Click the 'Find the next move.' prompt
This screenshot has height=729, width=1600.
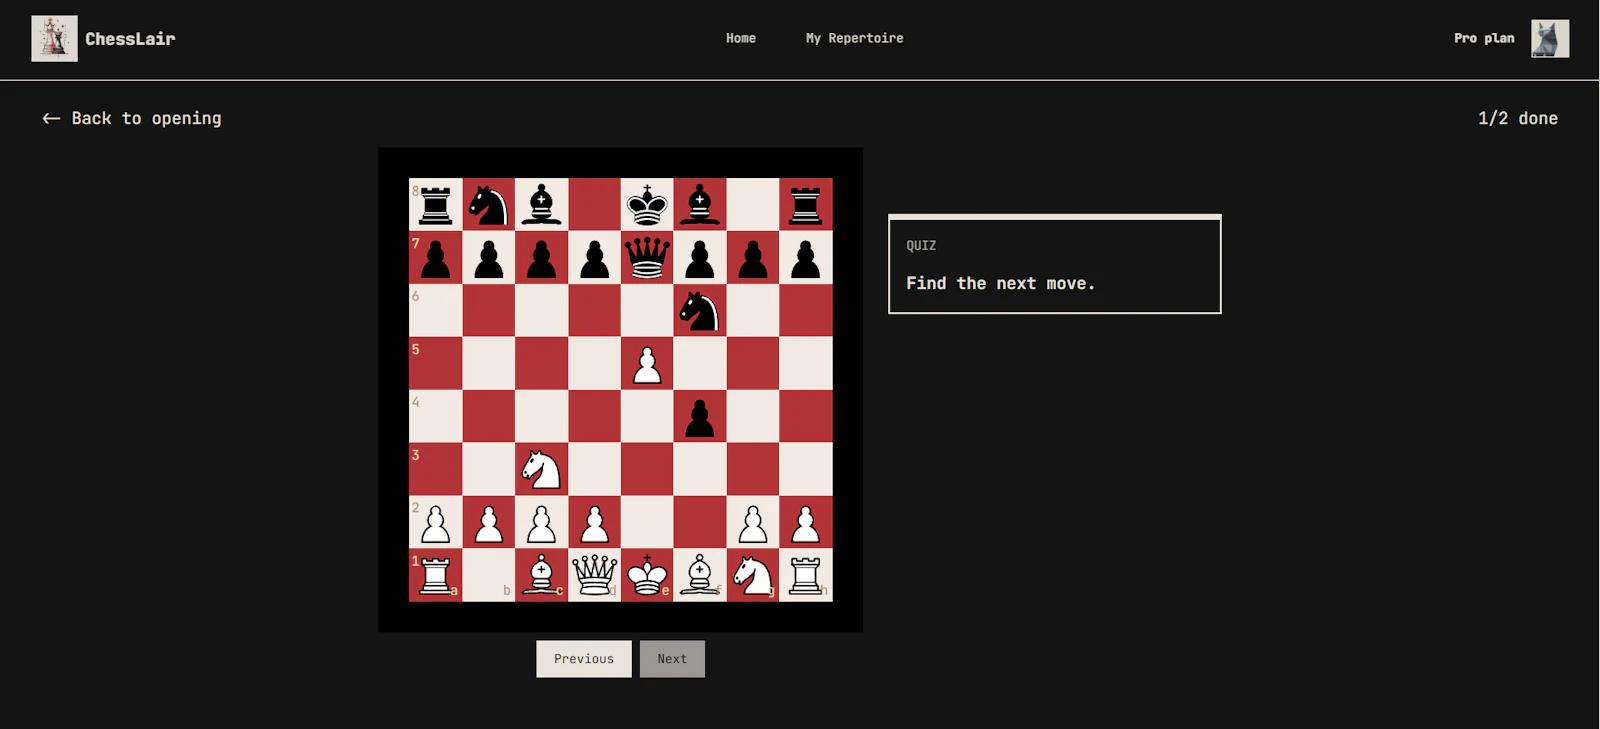pyautogui.click(x=1000, y=283)
